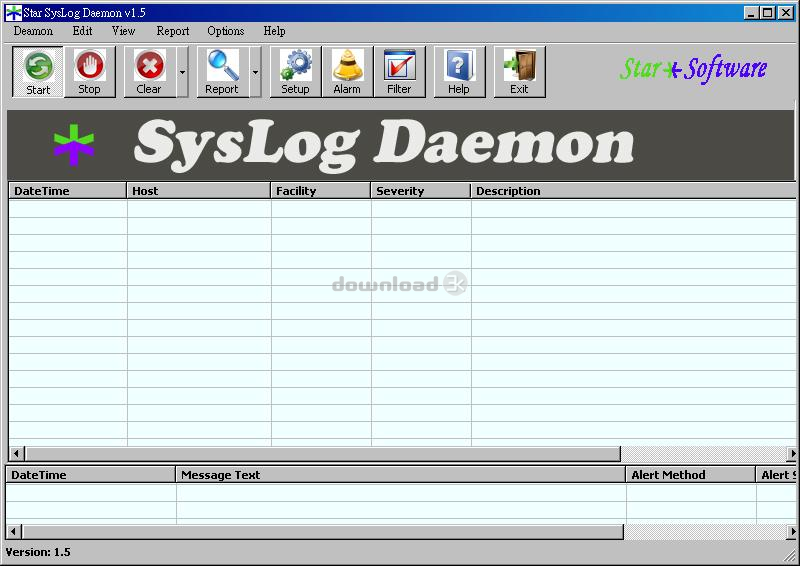Start the syslog daemon with Start icon
Screen dimensions: 800x566
[38, 72]
